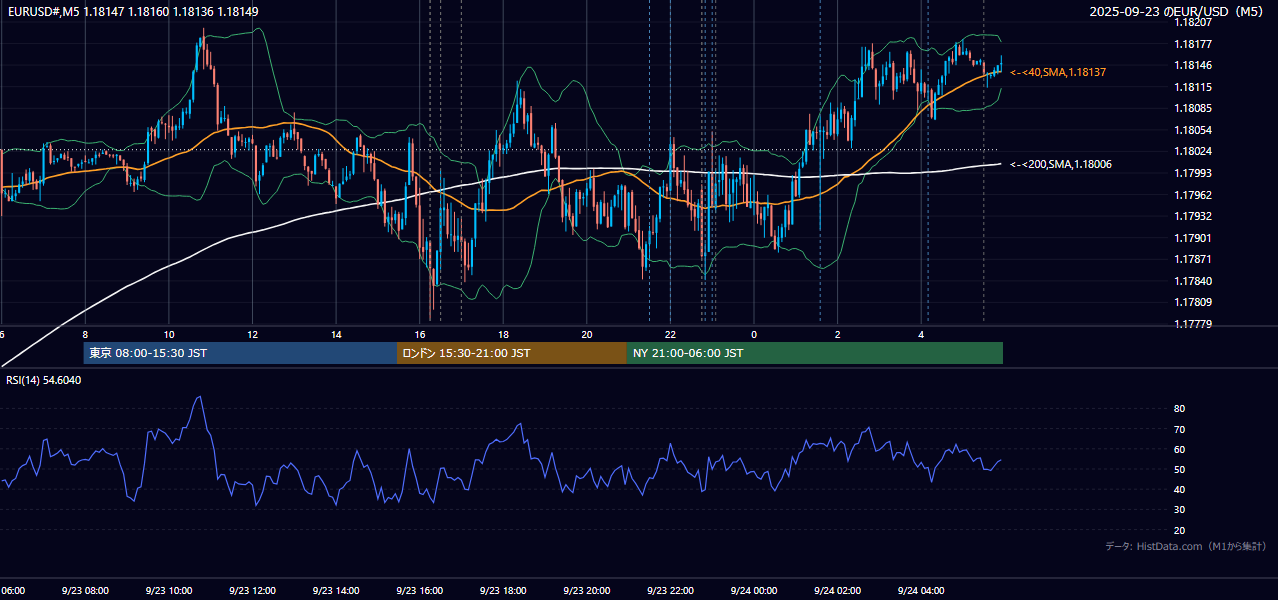Click hour tick 0 under price chart
This screenshot has height=600, width=1278.
pyautogui.click(x=754, y=334)
